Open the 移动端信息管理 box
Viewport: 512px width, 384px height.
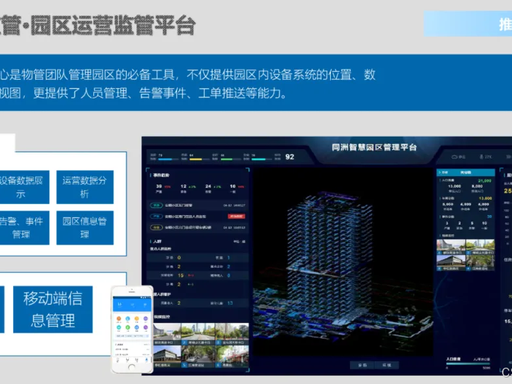[x=53, y=309]
